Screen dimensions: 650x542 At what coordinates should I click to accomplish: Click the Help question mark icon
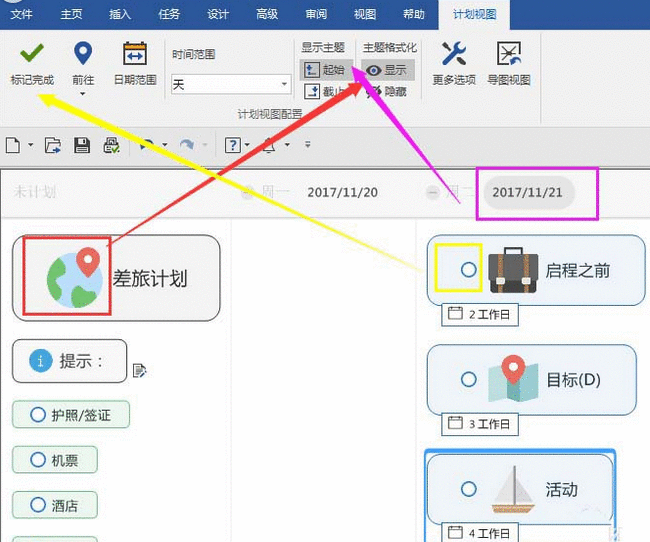tap(233, 145)
